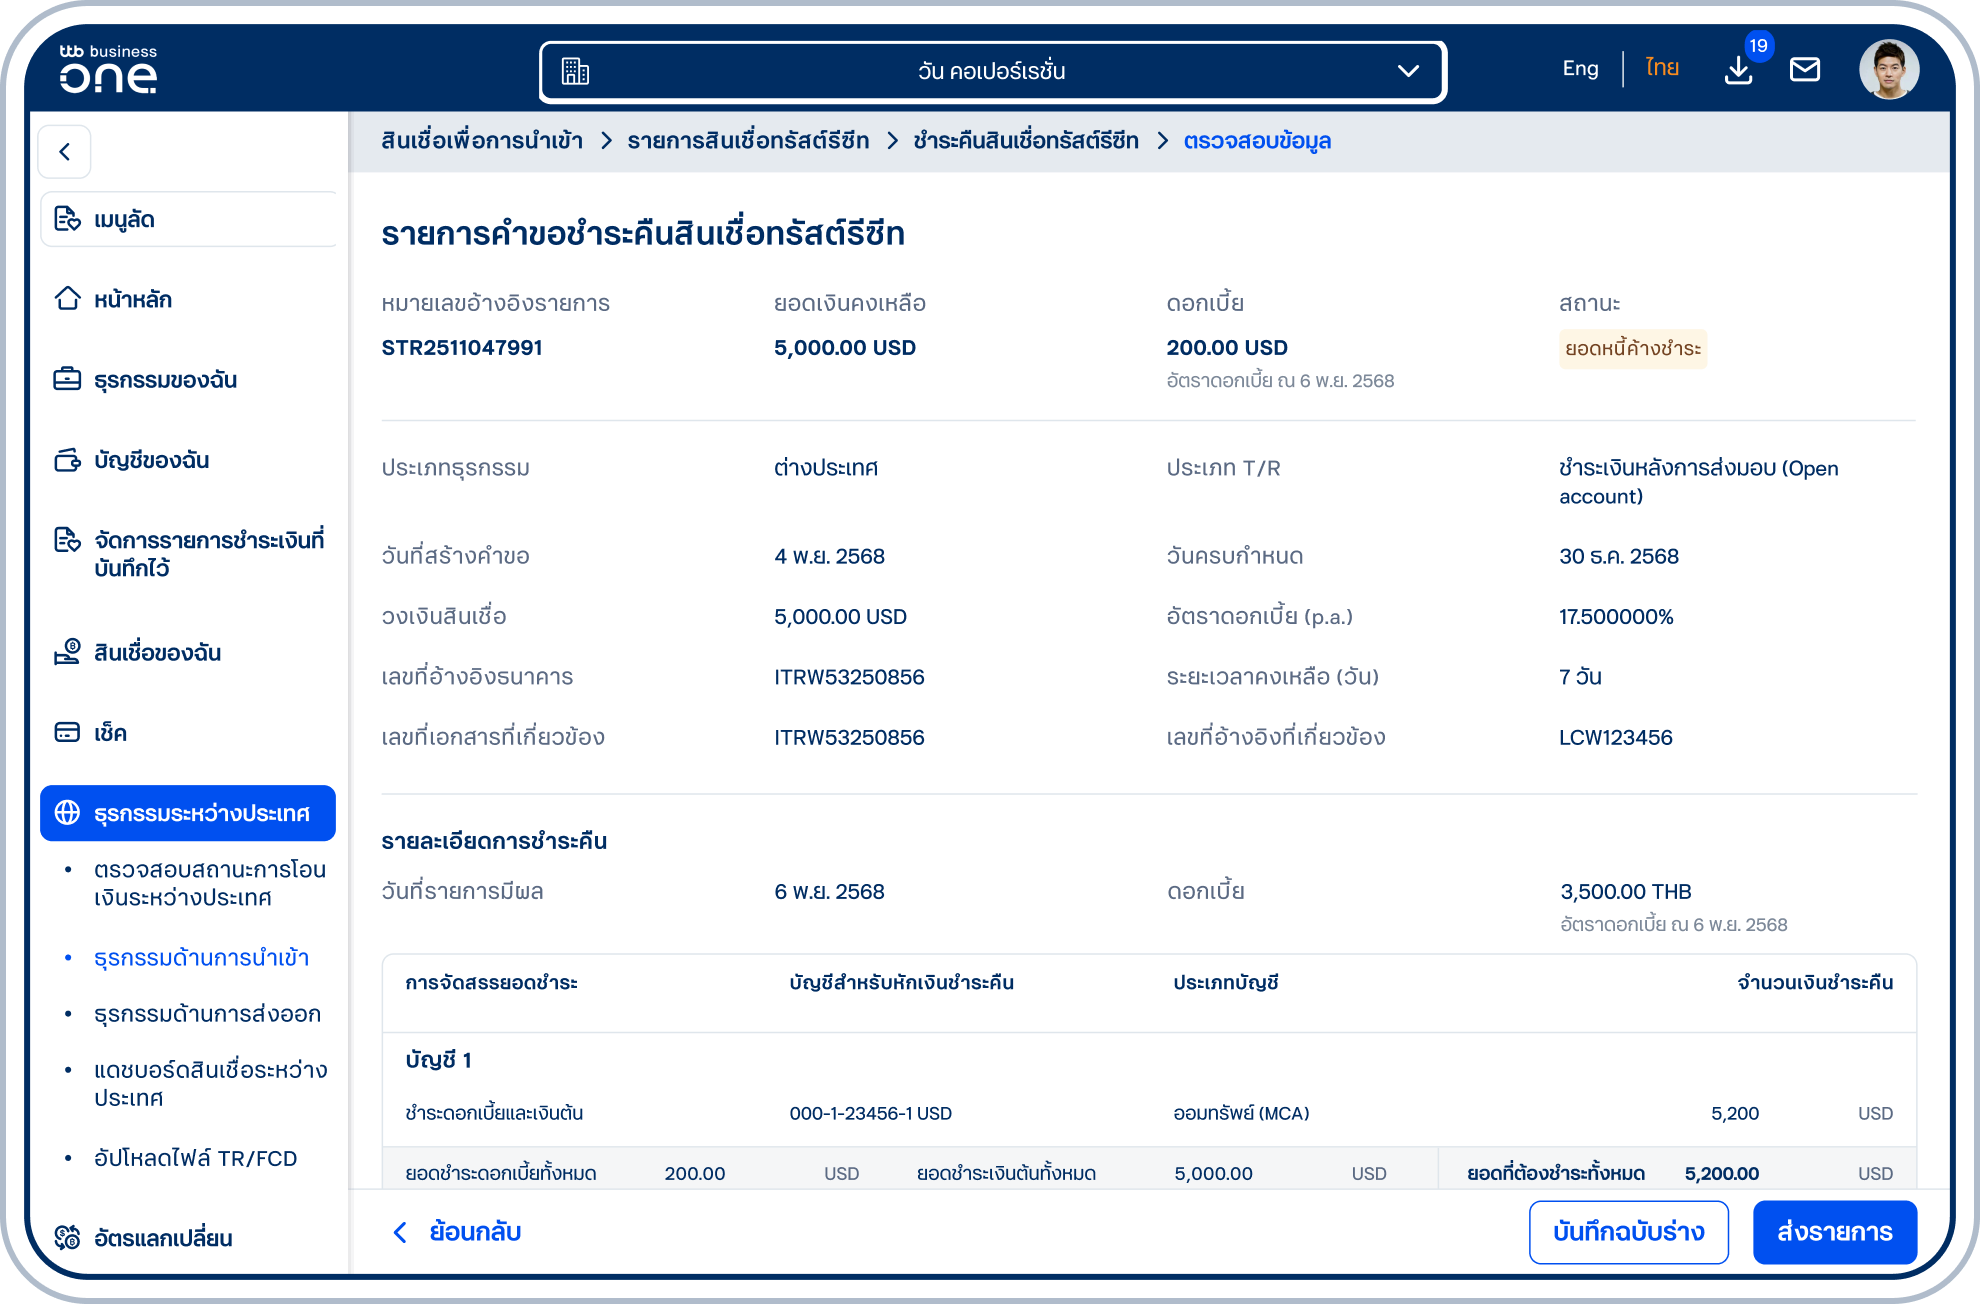Select reference number STR2511047991
Image resolution: width=1980 pixels, height=1304 pixels.
pos(462,347)
